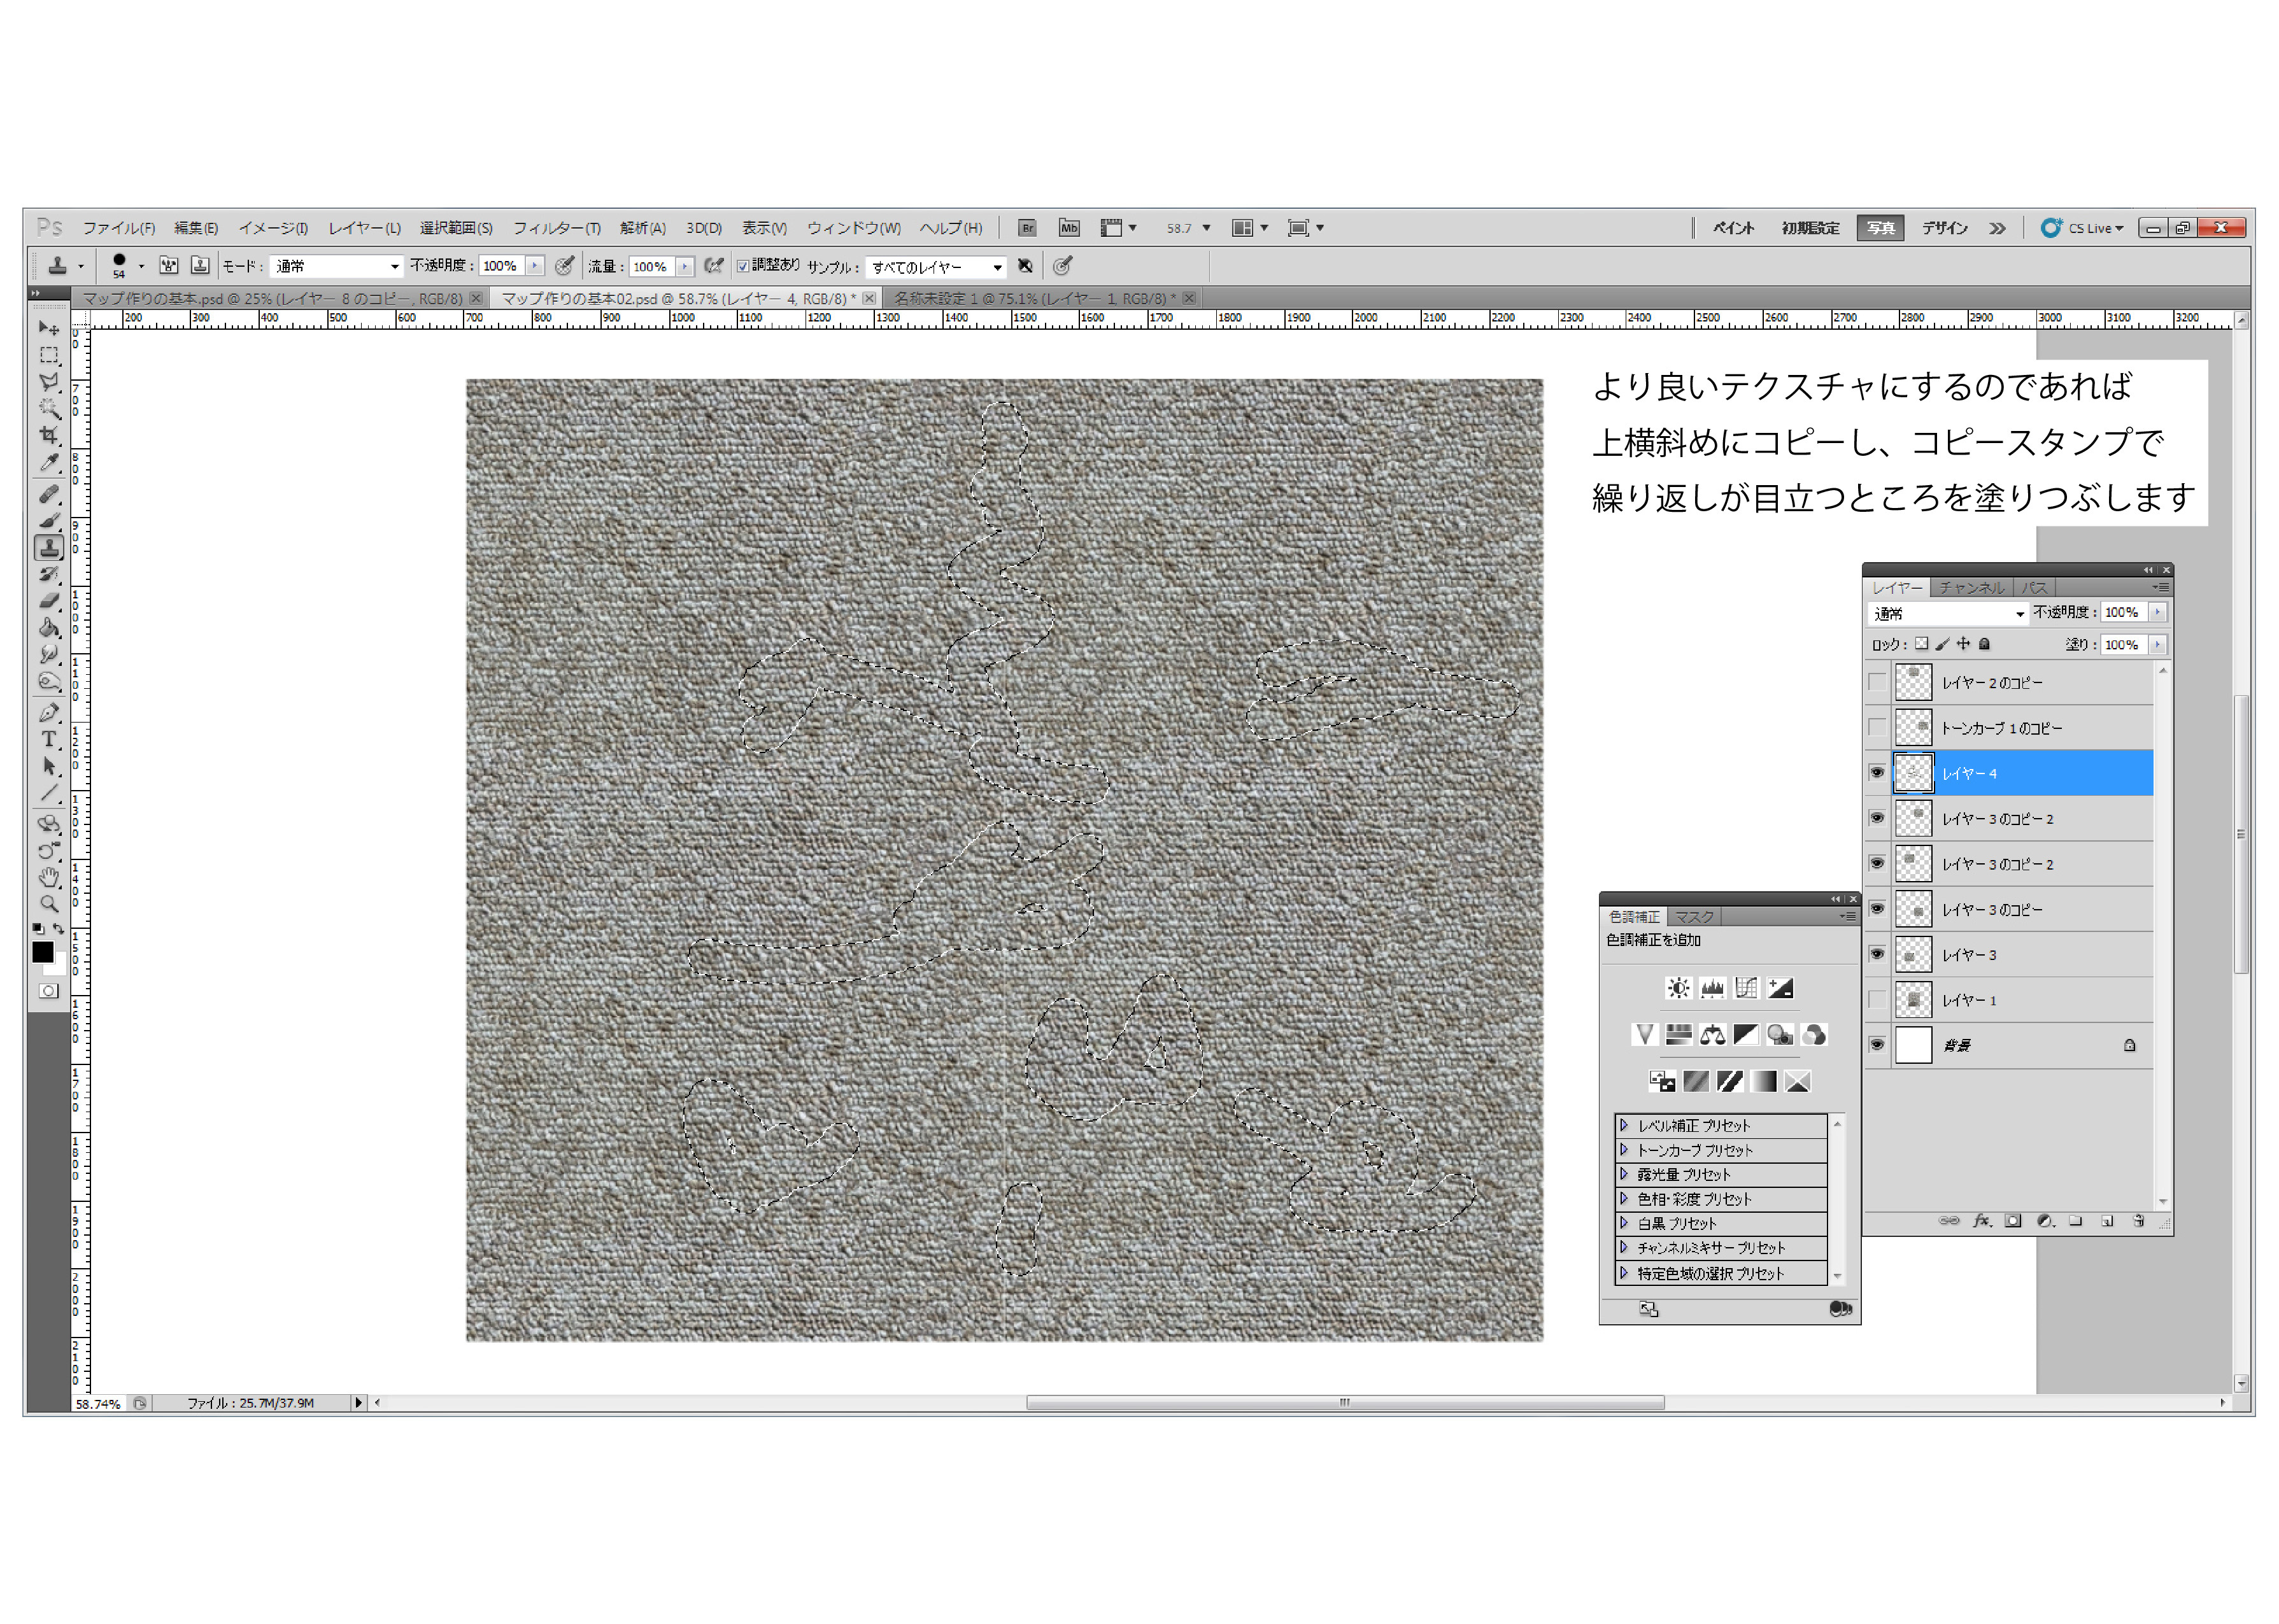The height and width of the screenshot is (1624, 2279).
Task: Click the delete layer trash icon
Action: point(2138,1221)
